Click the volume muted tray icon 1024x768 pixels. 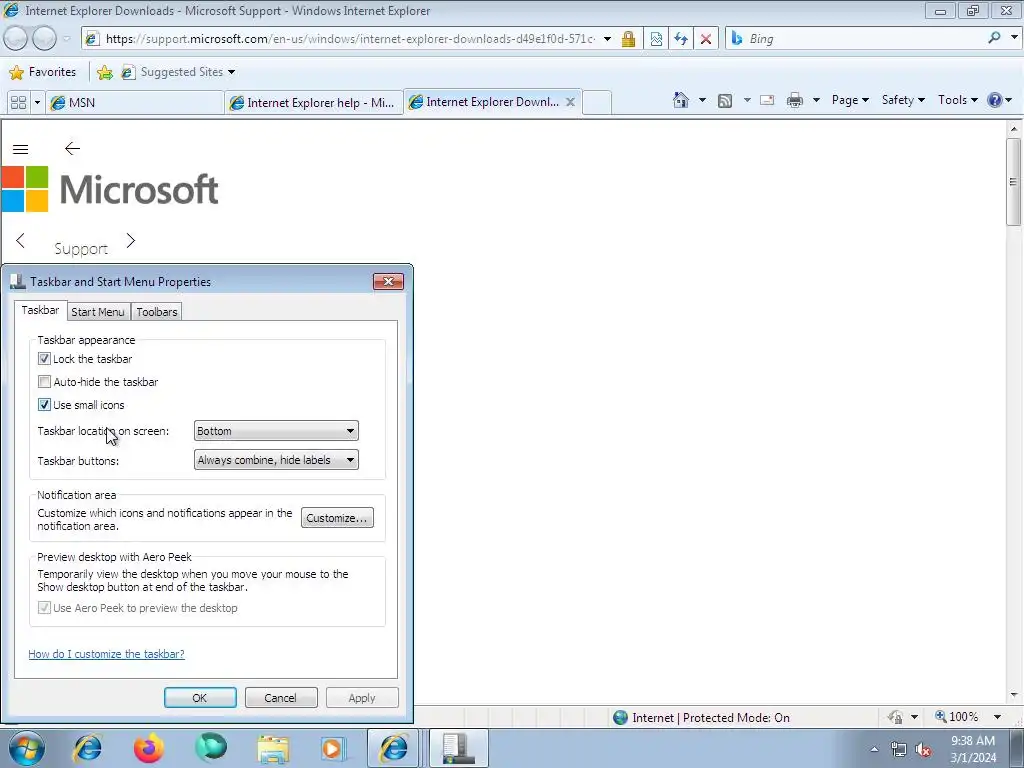pos(923,750)
